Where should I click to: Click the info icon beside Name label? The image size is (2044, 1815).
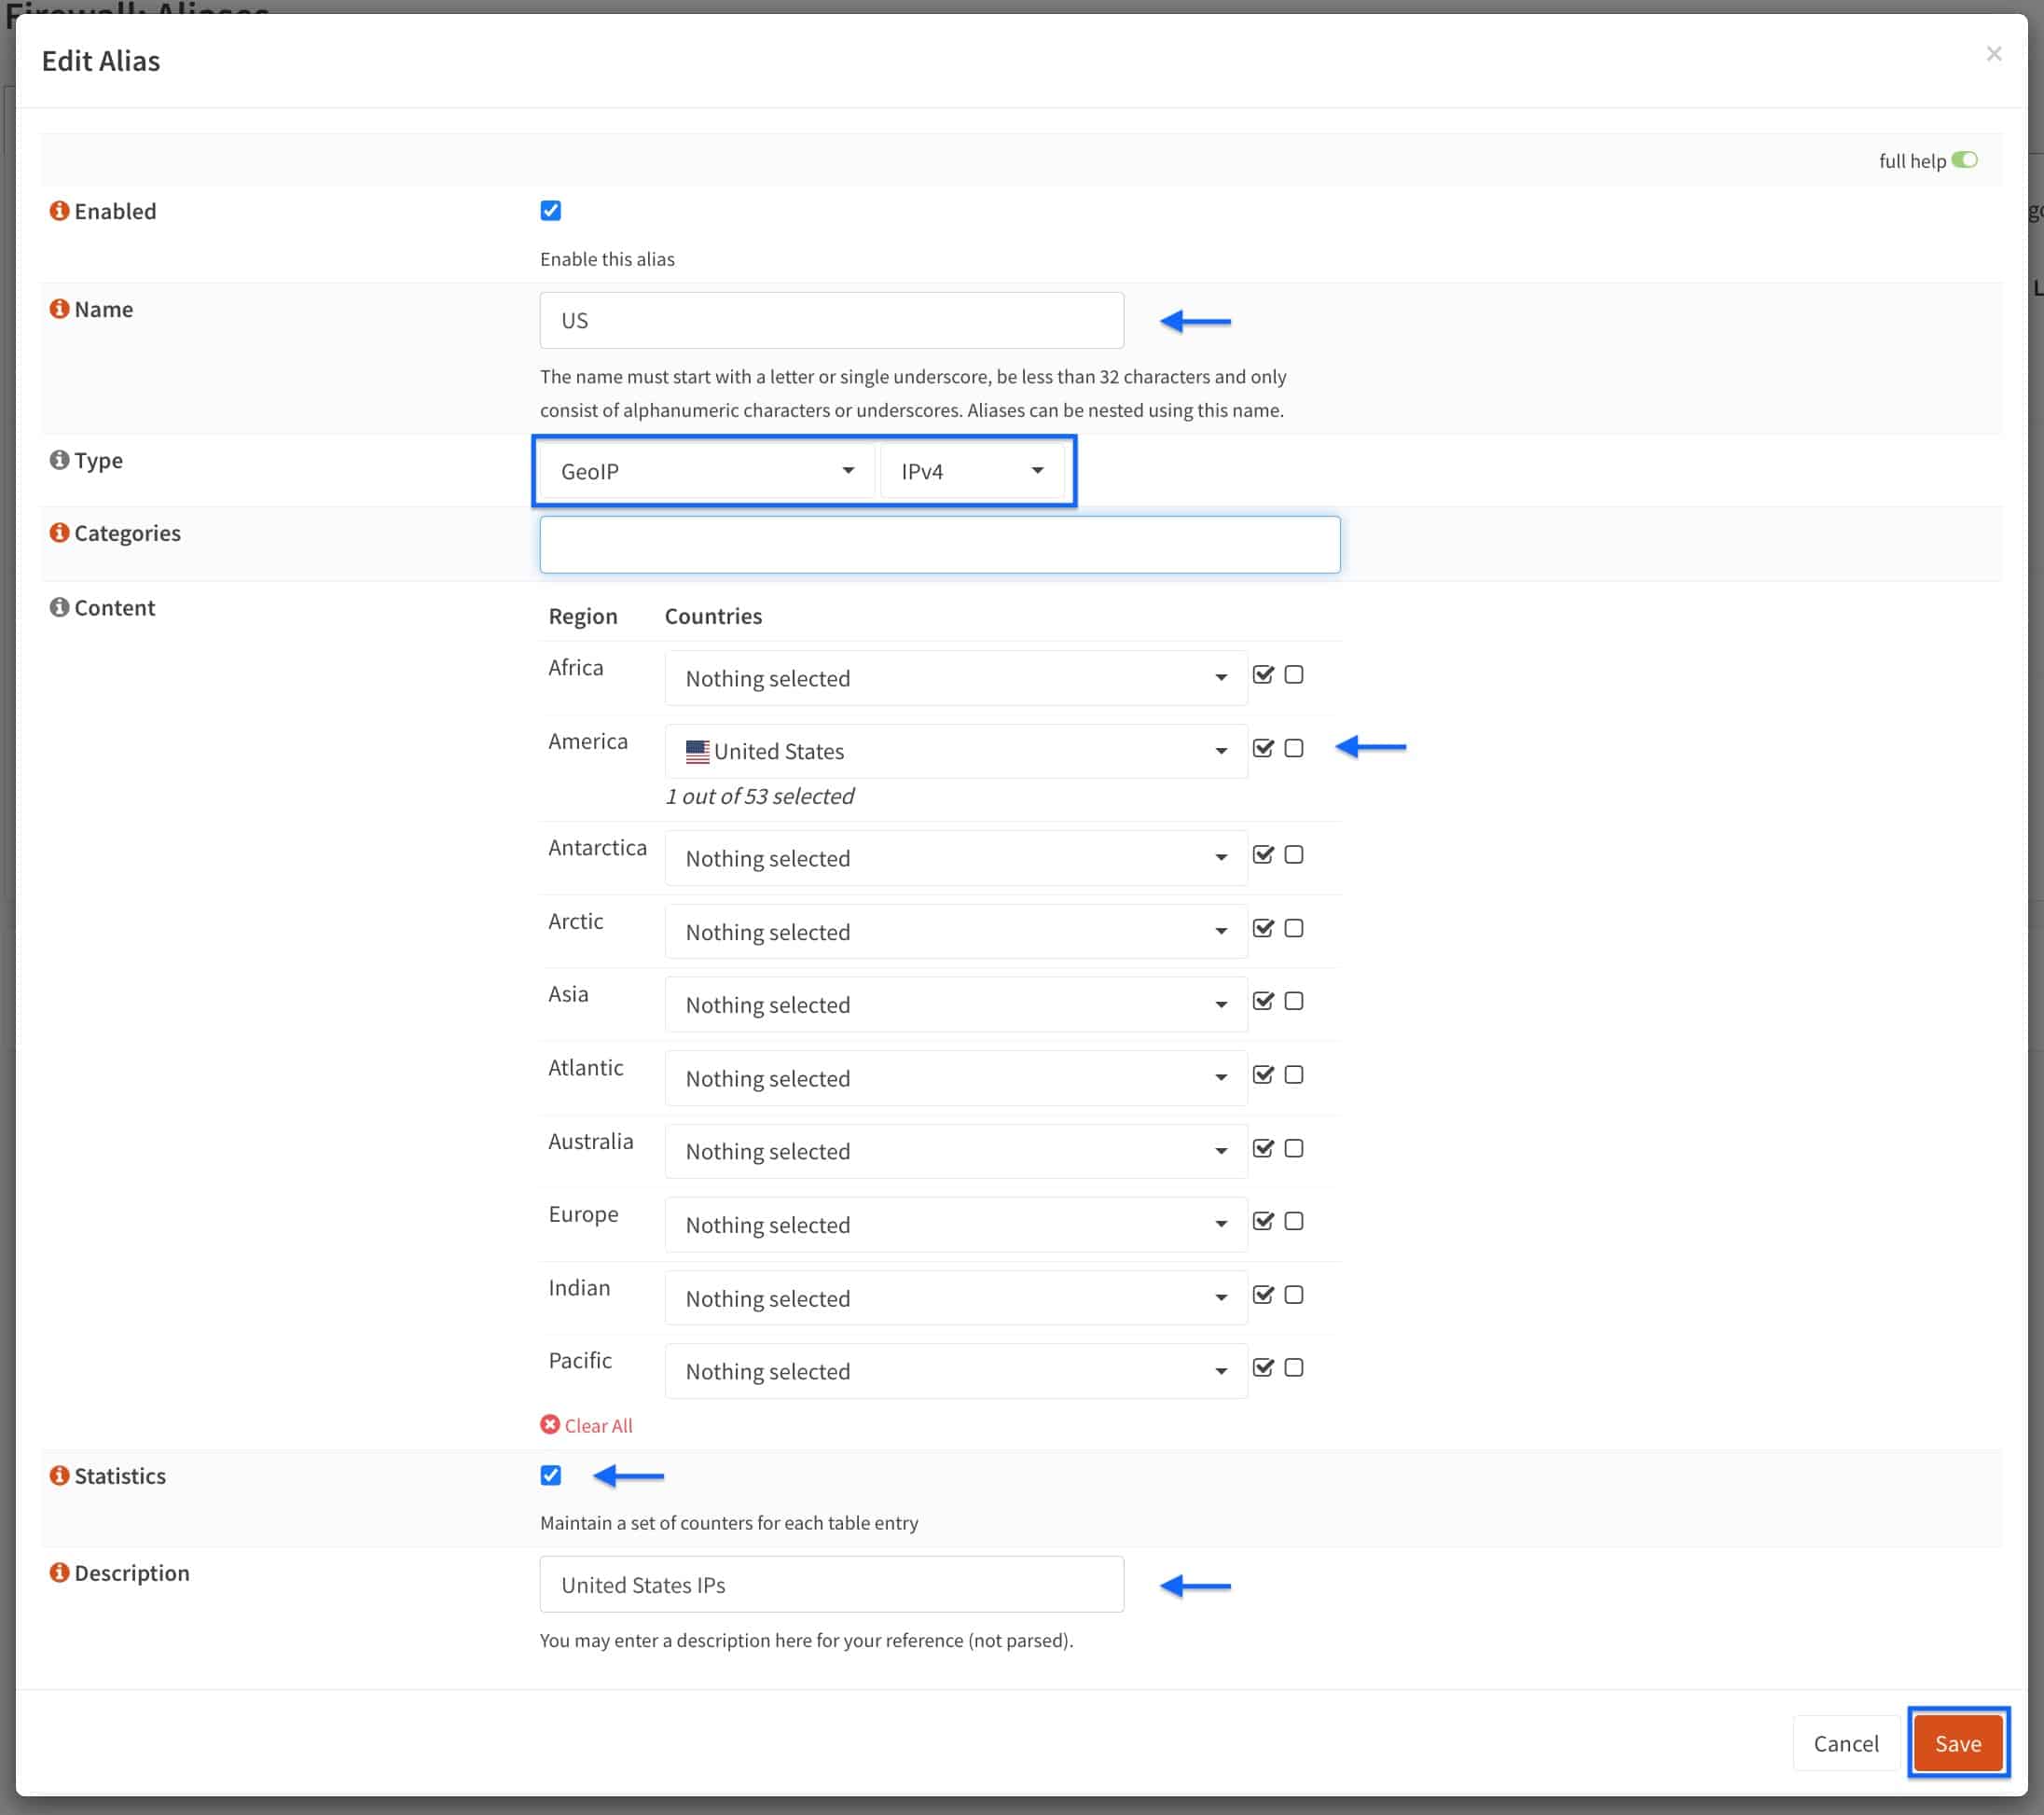pos(60,309)
